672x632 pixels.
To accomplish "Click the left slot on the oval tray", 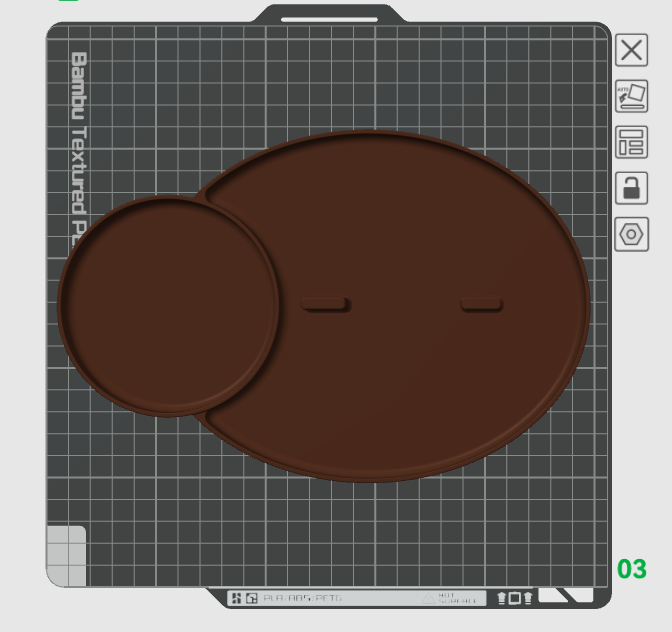I will click(x=326, y=305).
